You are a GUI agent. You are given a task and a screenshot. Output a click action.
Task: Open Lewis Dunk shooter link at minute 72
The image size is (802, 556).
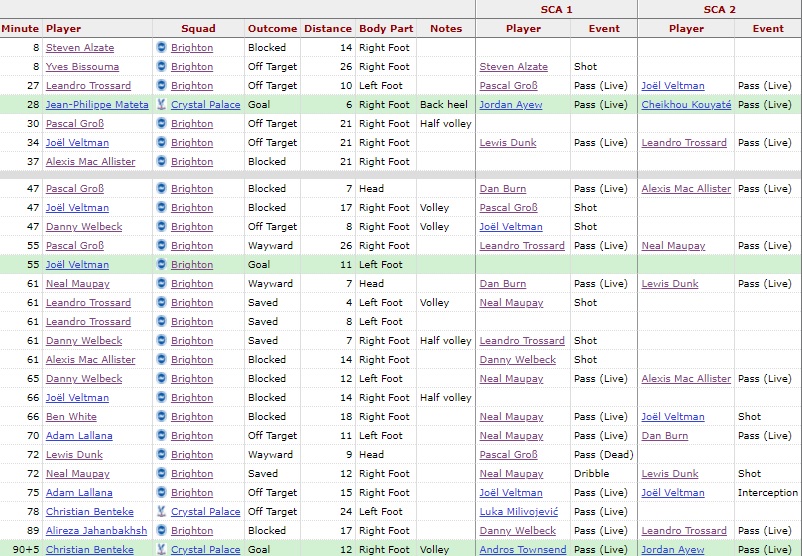pyautogui.click(x=74, y=454)
